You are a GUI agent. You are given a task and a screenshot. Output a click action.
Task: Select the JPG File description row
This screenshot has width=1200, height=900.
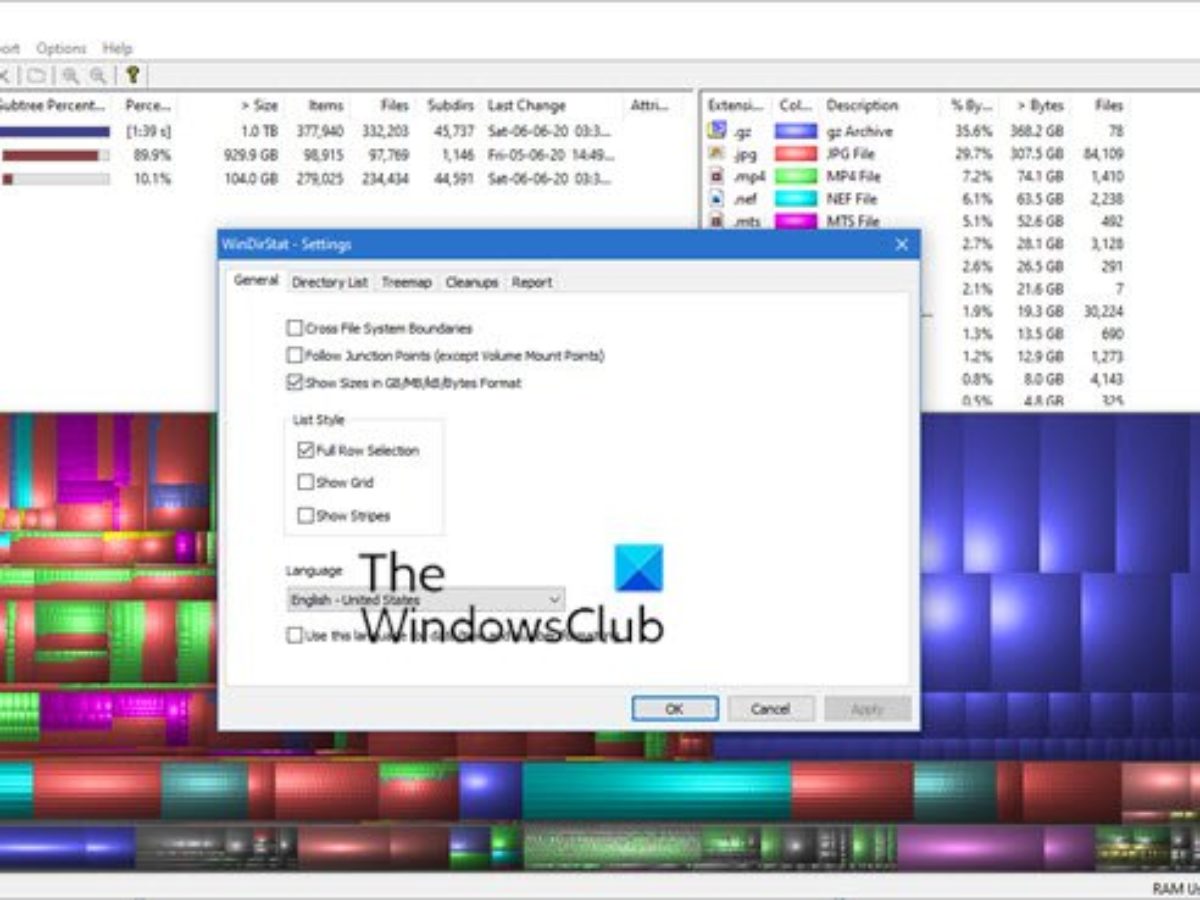(850, 154)
